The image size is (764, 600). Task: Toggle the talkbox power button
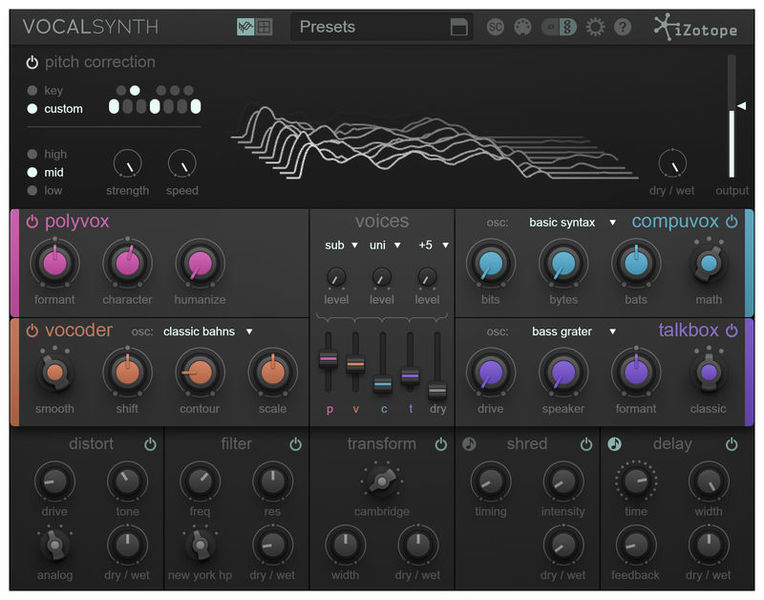(732, 330)
